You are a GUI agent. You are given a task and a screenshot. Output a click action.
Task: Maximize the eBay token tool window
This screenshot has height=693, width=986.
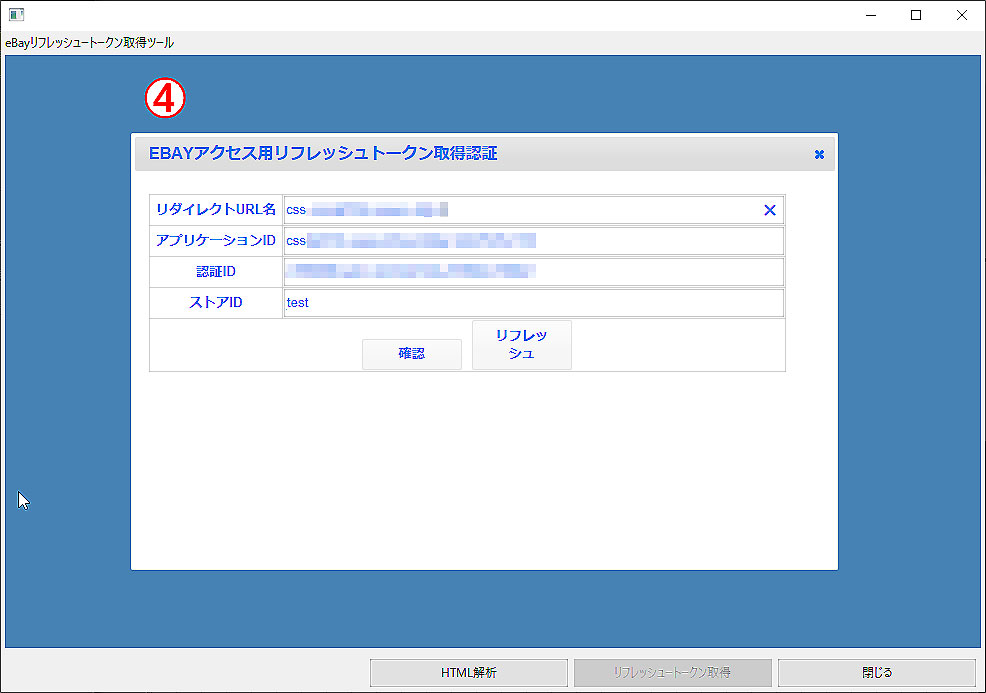point(916,15)
